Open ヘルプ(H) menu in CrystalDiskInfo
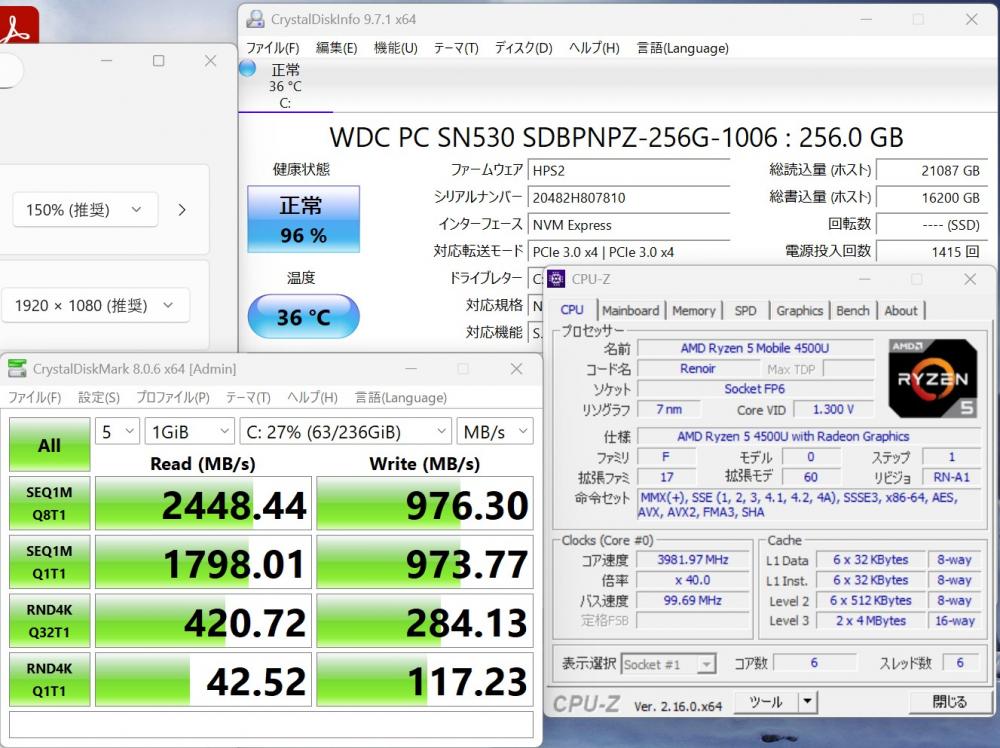Screen dimensions: 1000x748 594,48
